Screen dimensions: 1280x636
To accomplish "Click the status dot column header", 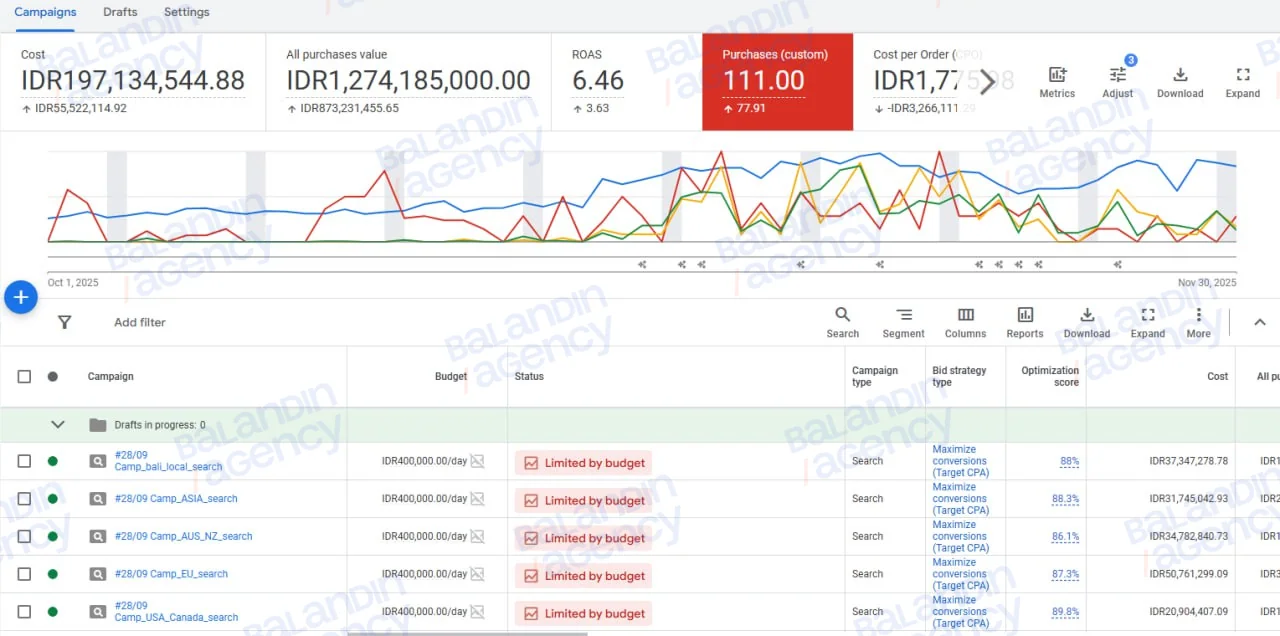I will (52, 376).
